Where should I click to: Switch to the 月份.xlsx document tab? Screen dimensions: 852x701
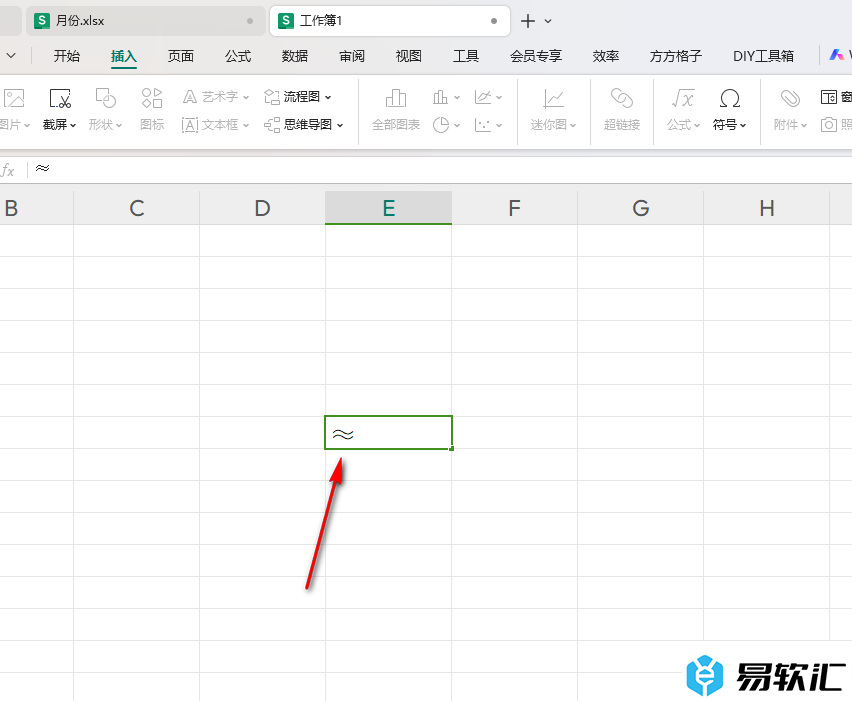click(x=146, y=21)
